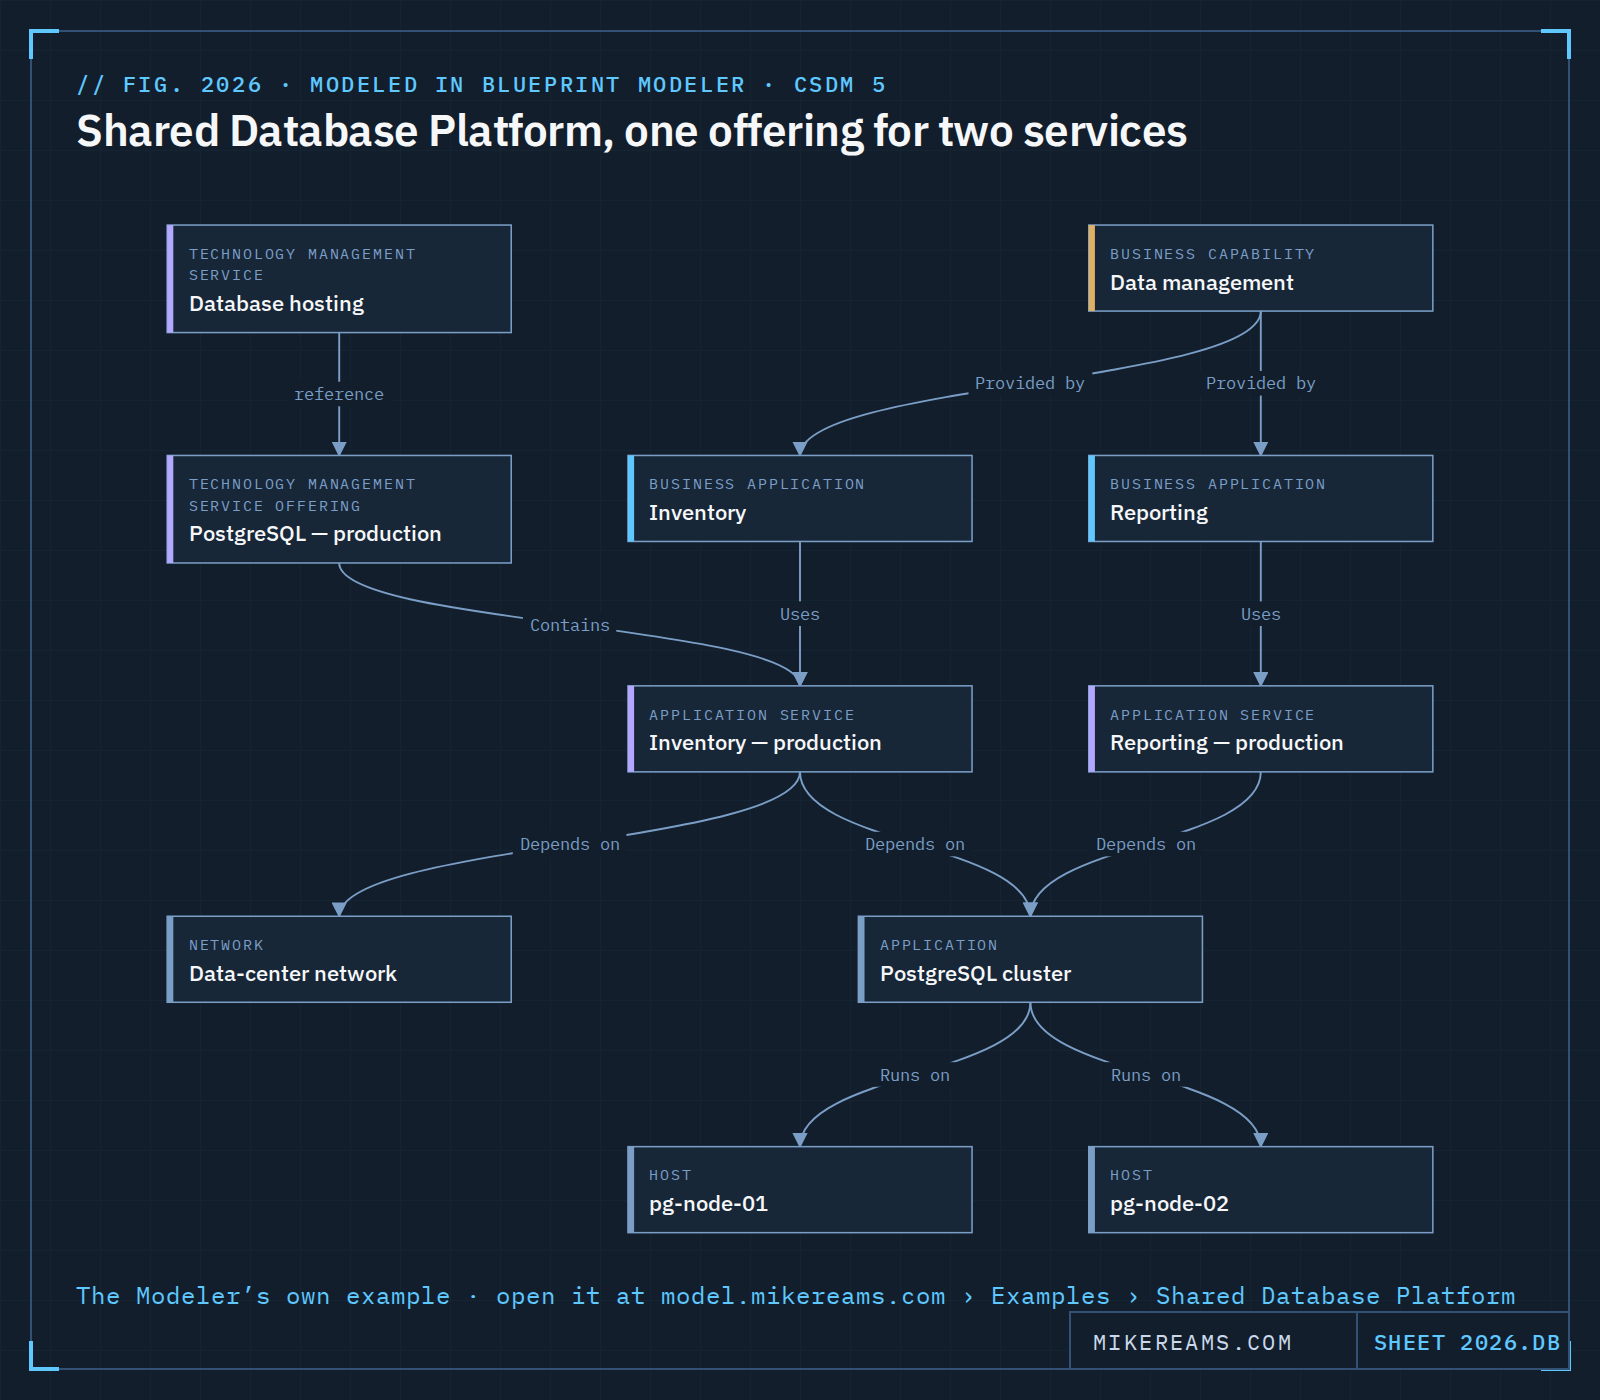The width and height of the screenshot is (1600, 1400).
Task: Click 'Depends on' label toward Data-center network
Action: pyautogui.click(x=570, y=844)
